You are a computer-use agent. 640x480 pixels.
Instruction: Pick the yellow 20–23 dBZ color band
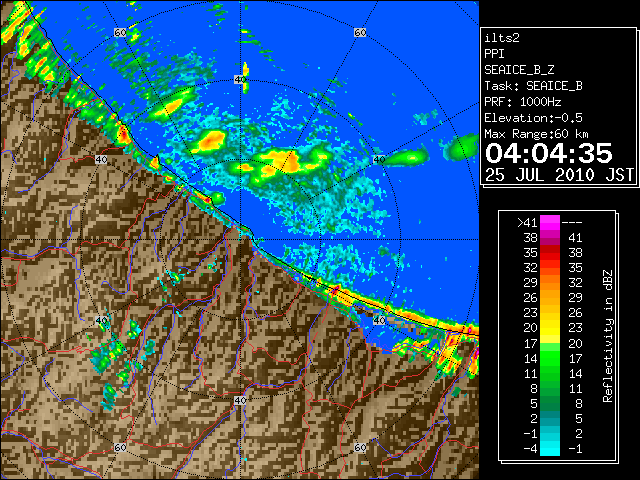pyautogui.click(x=550, y=328)
